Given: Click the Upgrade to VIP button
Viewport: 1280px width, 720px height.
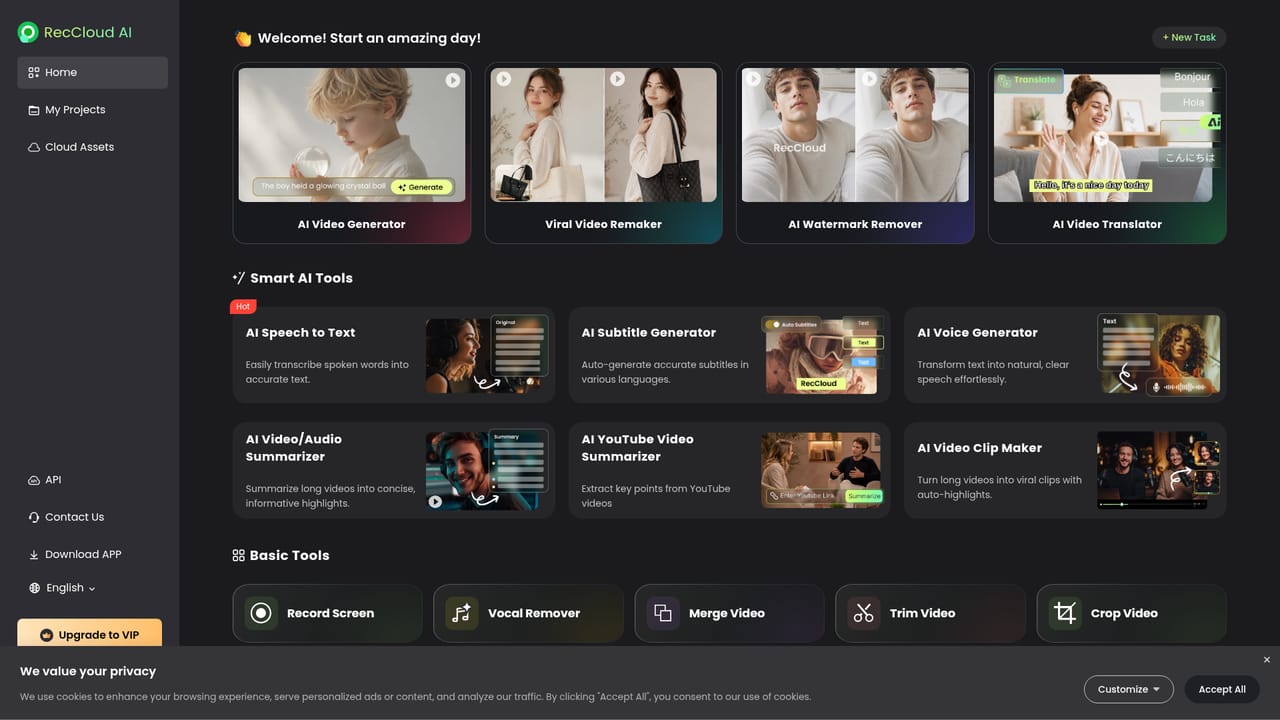Looking at the screenshot, I should [89, 635].
